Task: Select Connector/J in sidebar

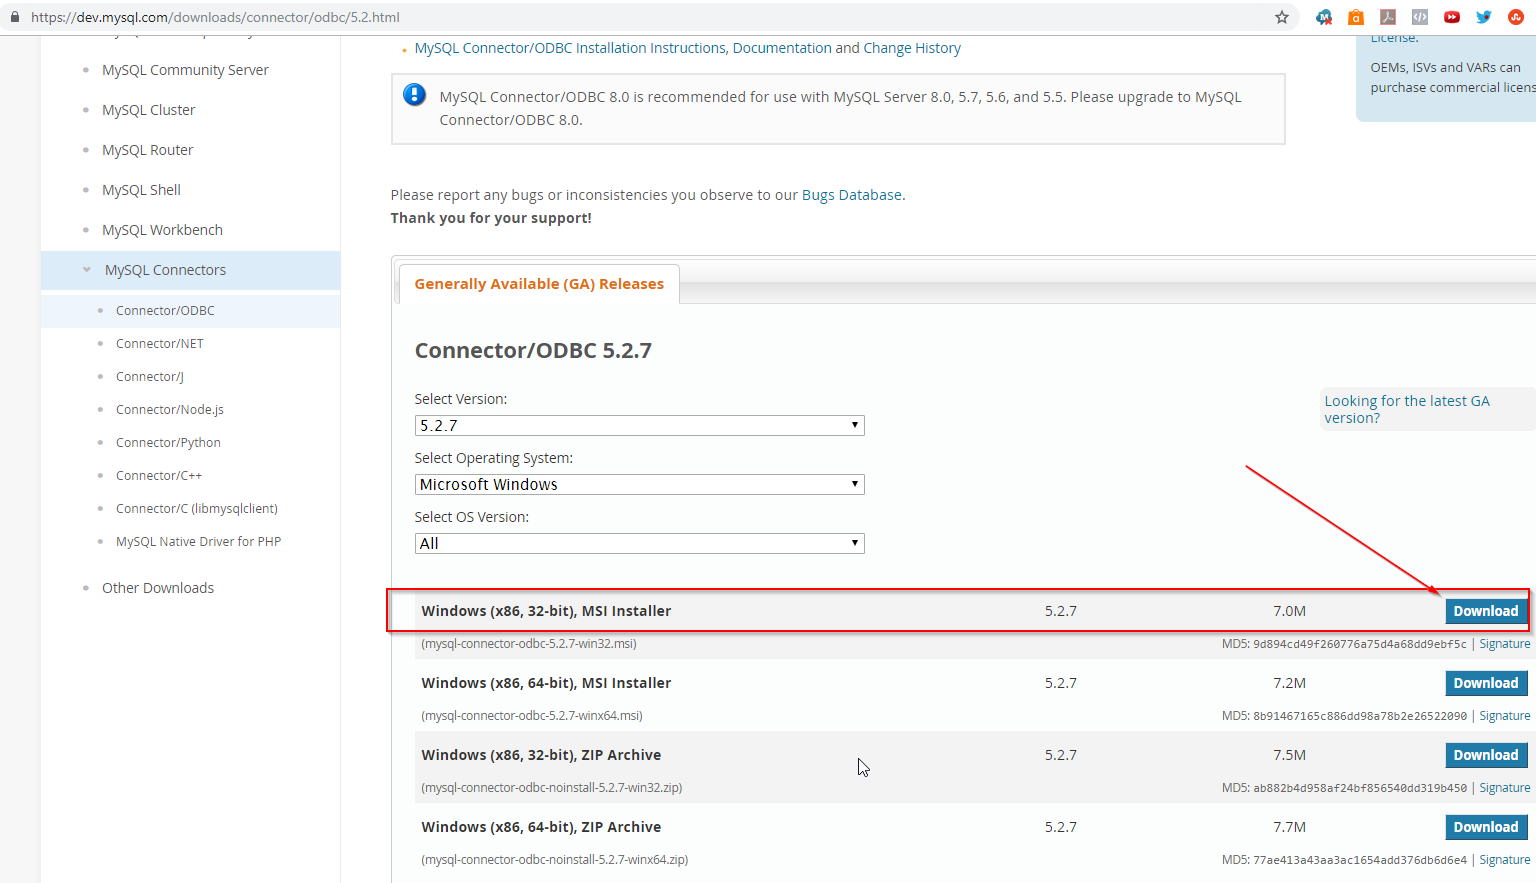Action: pyautogui.click(x=150, y=377)
